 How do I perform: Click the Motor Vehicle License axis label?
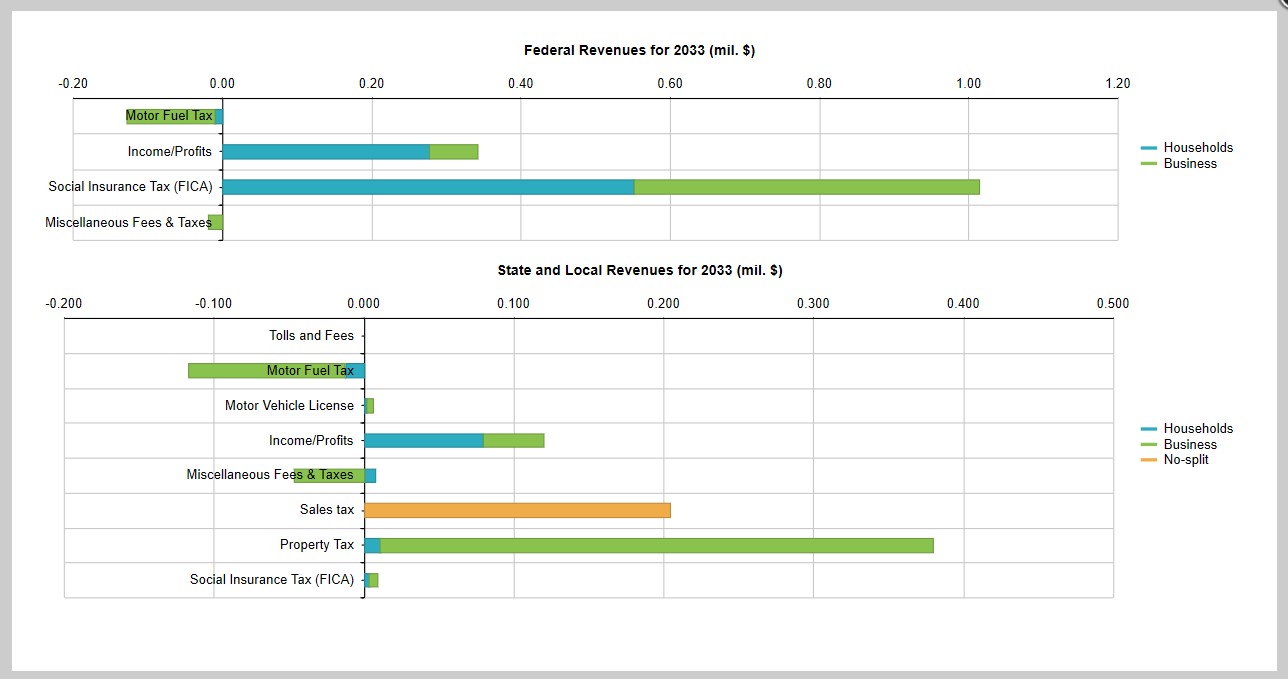pyautogui.click(x=289, y=406)
